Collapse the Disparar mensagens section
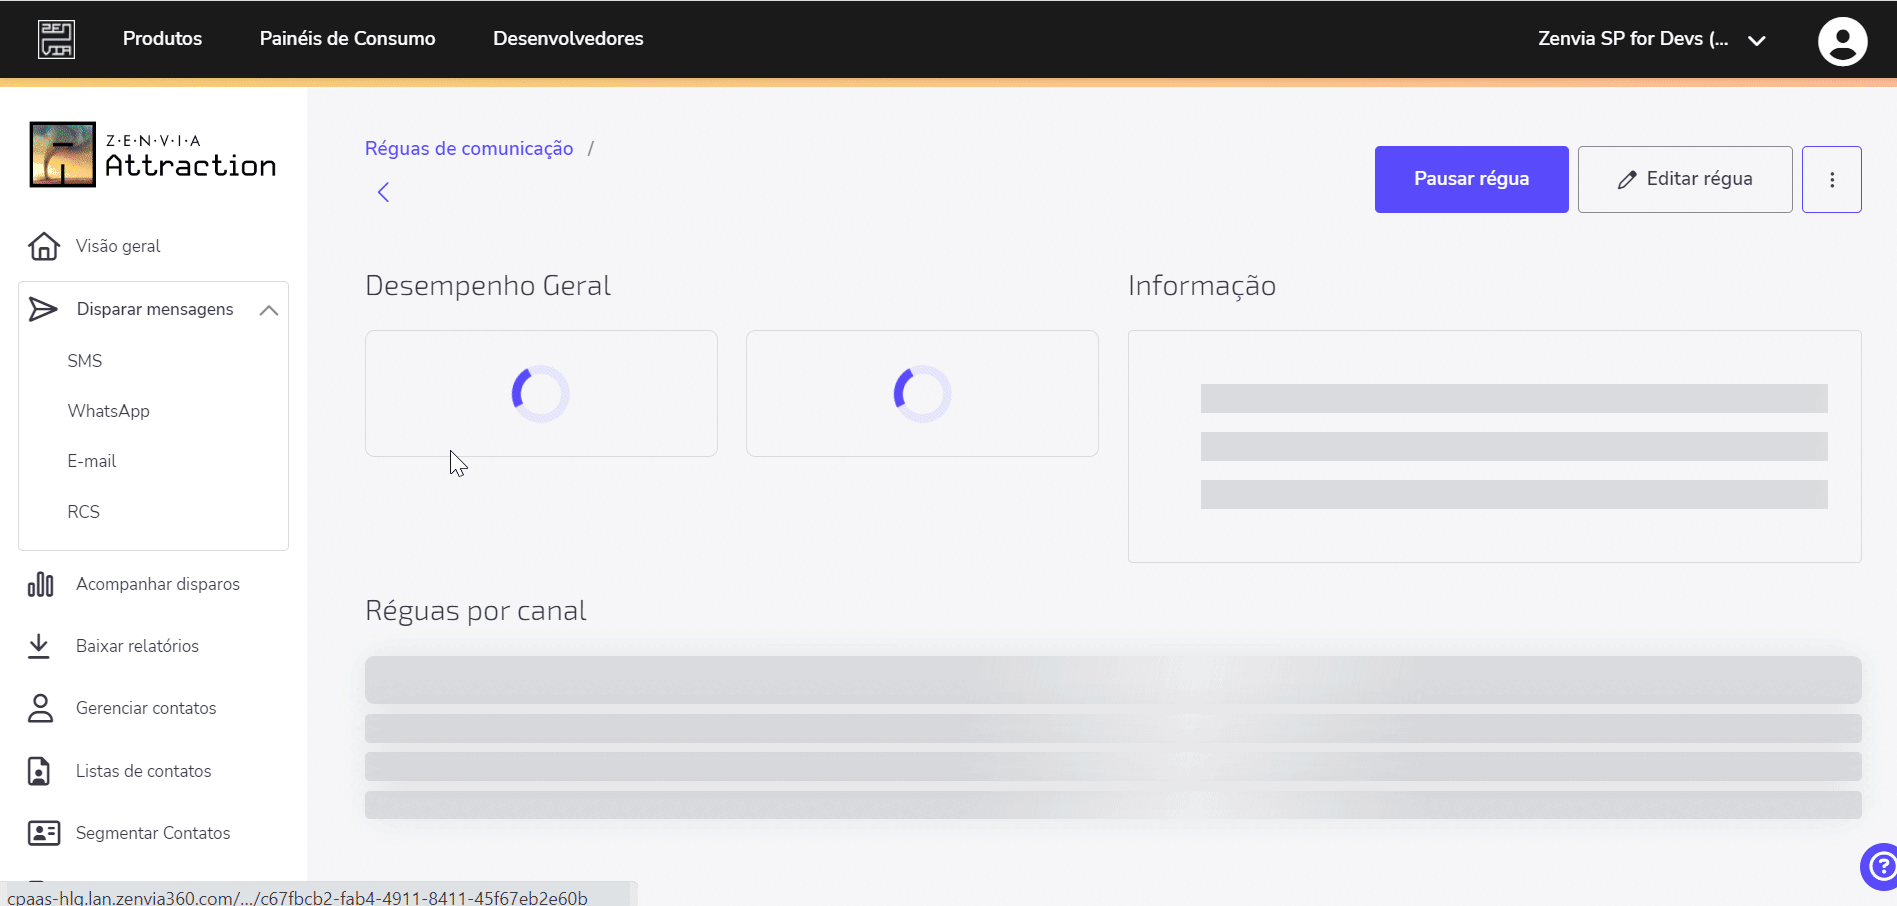This screenshot has width=1897, height=906. pyautogui.click(x=268, y=310)
